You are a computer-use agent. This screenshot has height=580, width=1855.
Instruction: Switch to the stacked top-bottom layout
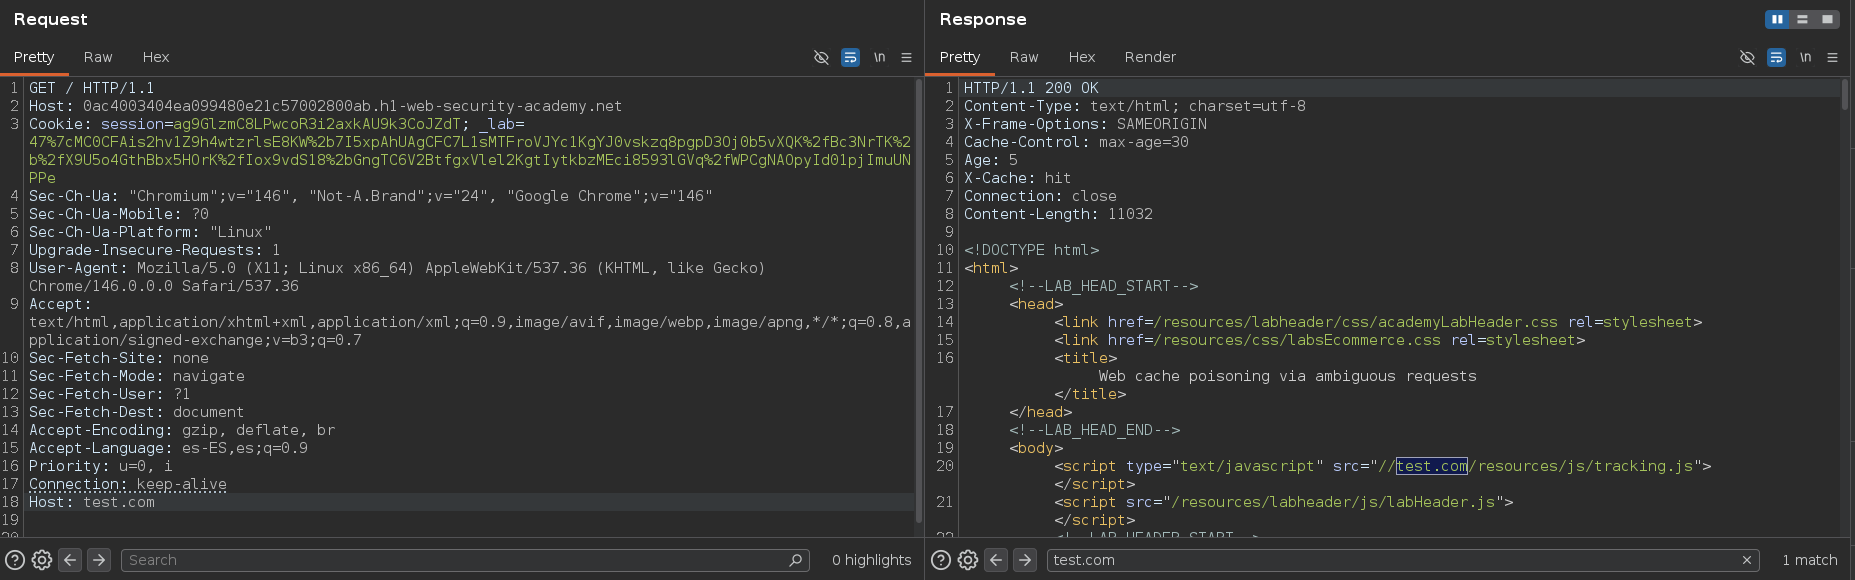click(1802, 19)
